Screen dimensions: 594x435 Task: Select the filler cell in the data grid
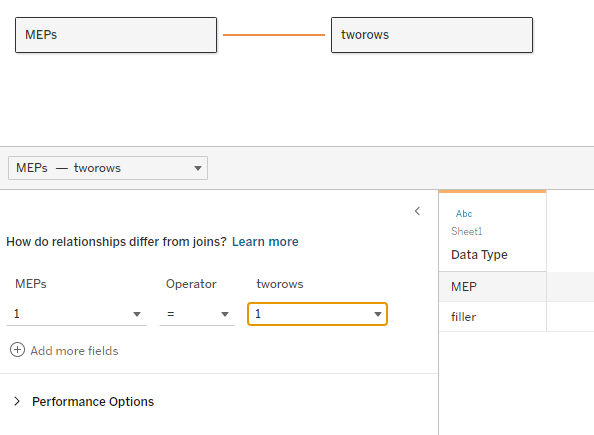click(x=492, y=317)
